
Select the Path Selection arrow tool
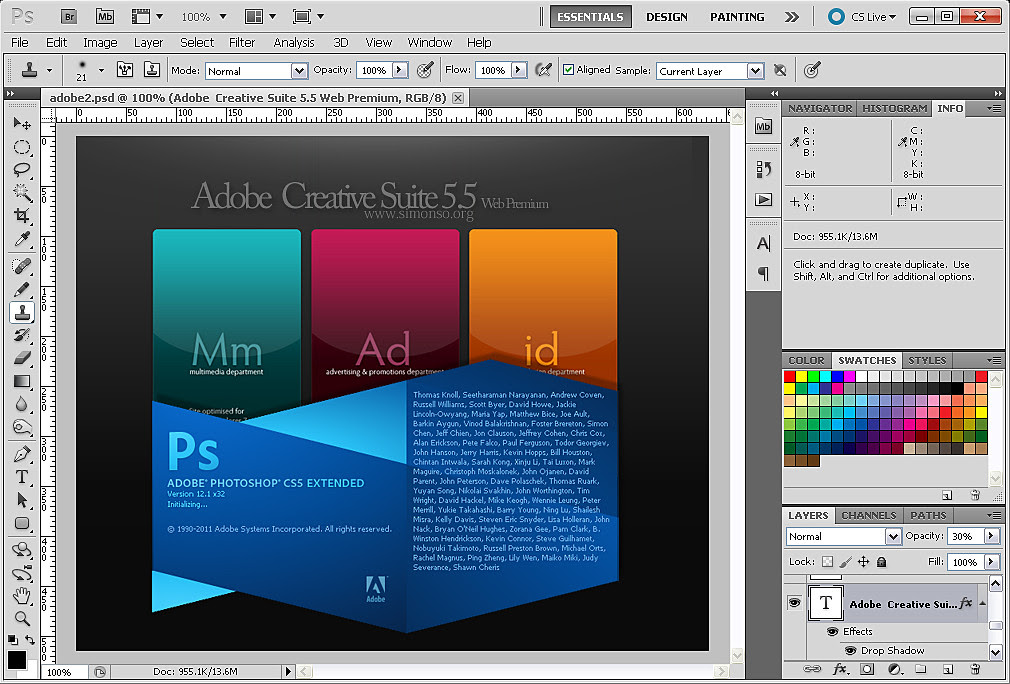pyautogui.click(x=22, y=500)
